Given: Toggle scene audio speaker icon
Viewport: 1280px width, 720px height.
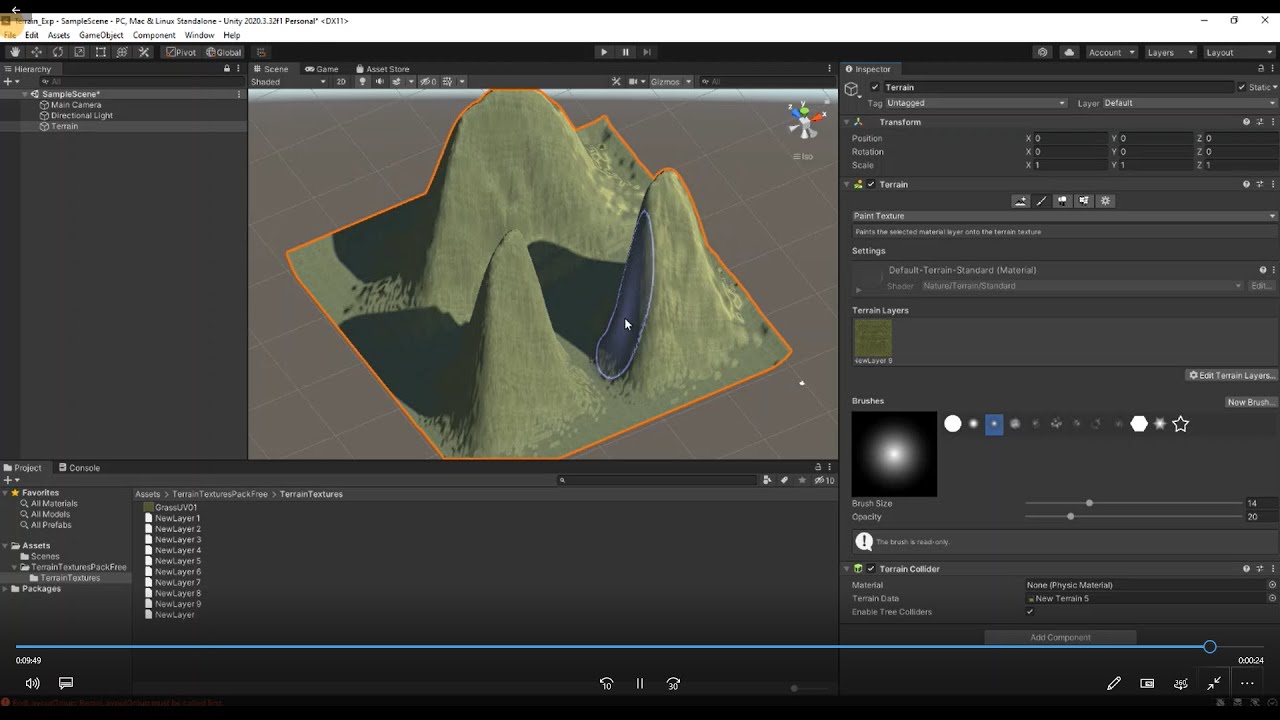Looking at the screenshot, I should [379, 82].
